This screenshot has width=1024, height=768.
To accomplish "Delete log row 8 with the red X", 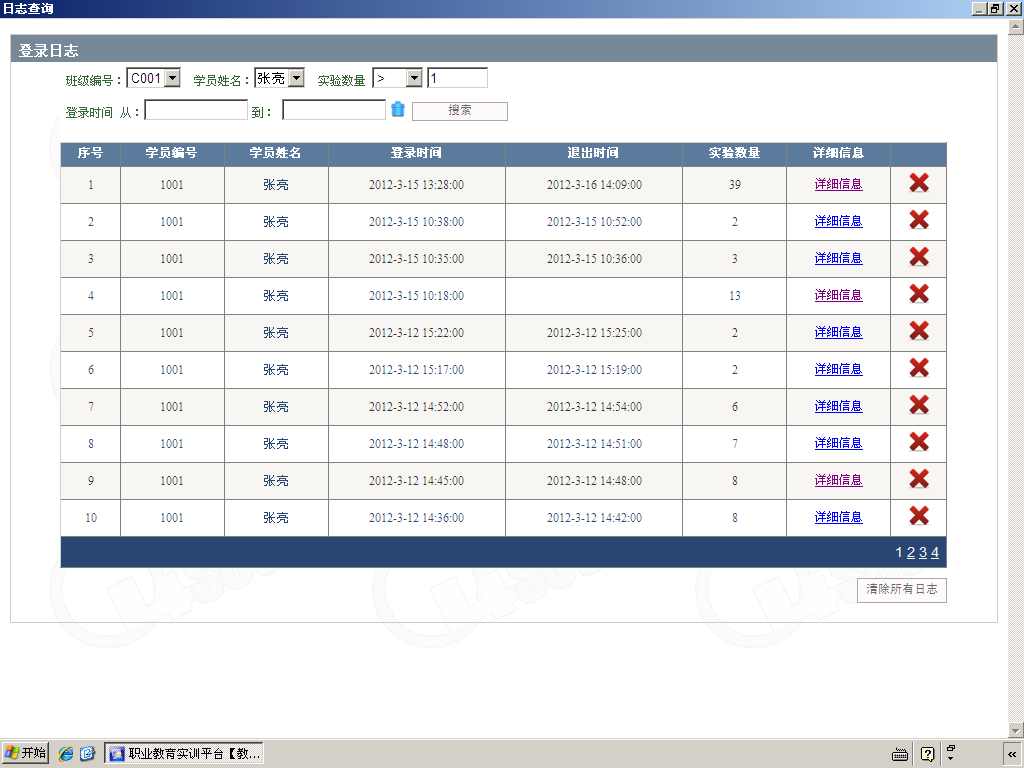I will coord(918,443).
